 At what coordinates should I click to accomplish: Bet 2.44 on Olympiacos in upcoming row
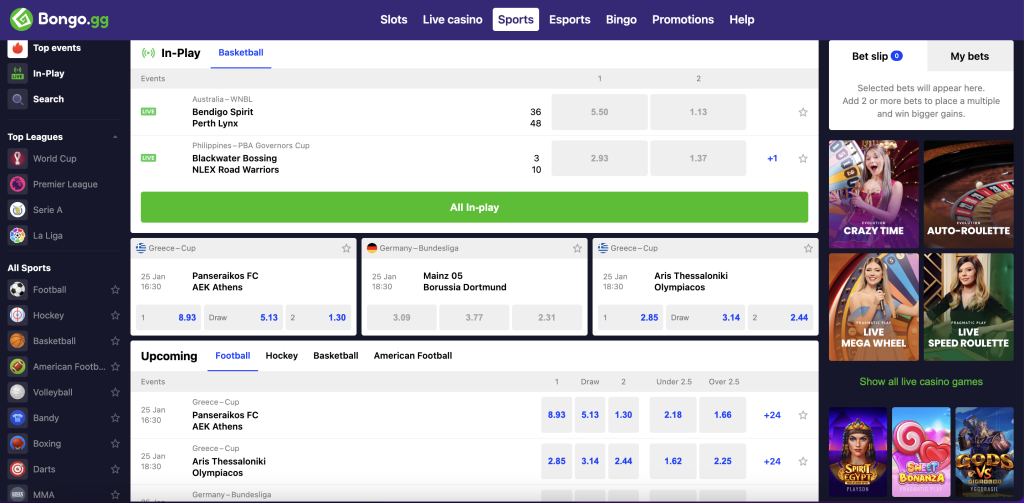coord(624,461)
